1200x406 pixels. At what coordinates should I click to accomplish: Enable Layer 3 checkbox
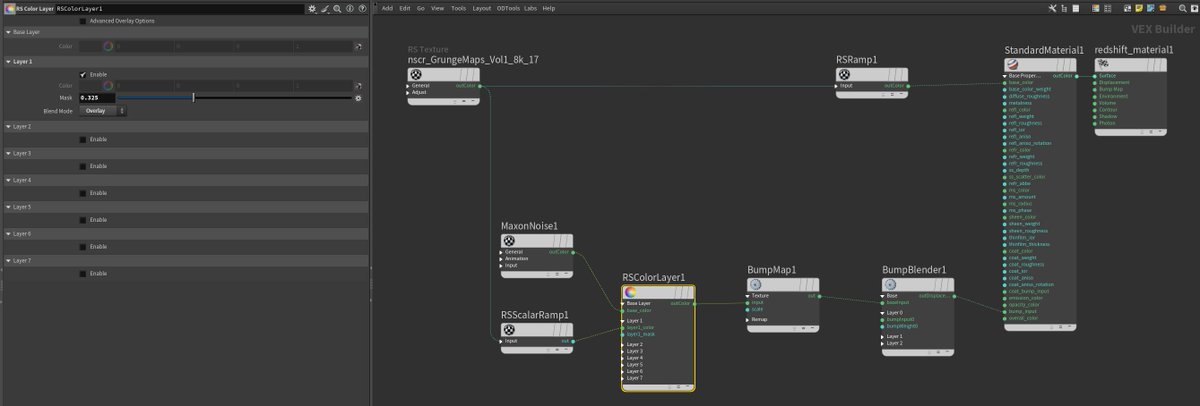[83, 166]
